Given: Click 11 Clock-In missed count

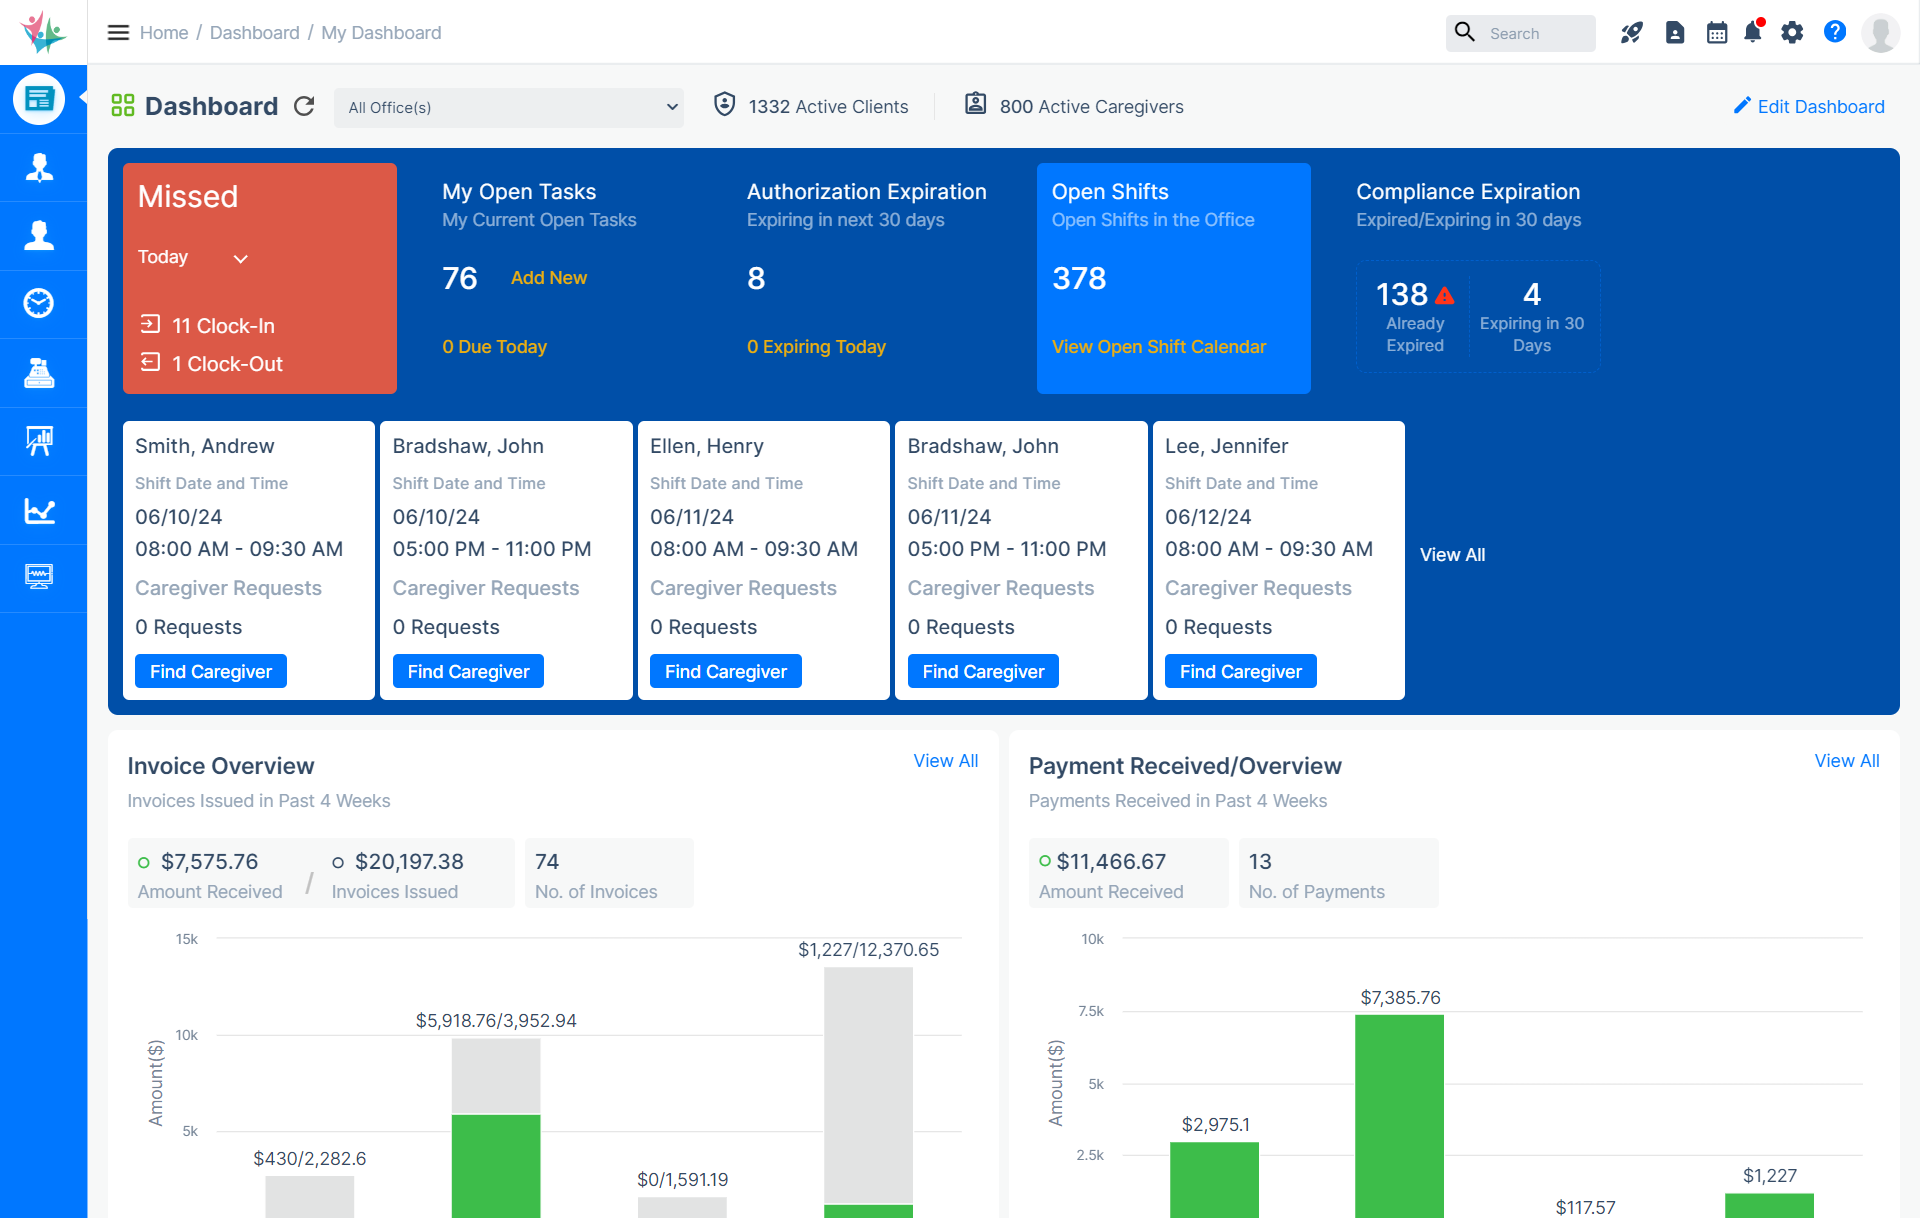Looking at the screenshot, I should point(223,326).
